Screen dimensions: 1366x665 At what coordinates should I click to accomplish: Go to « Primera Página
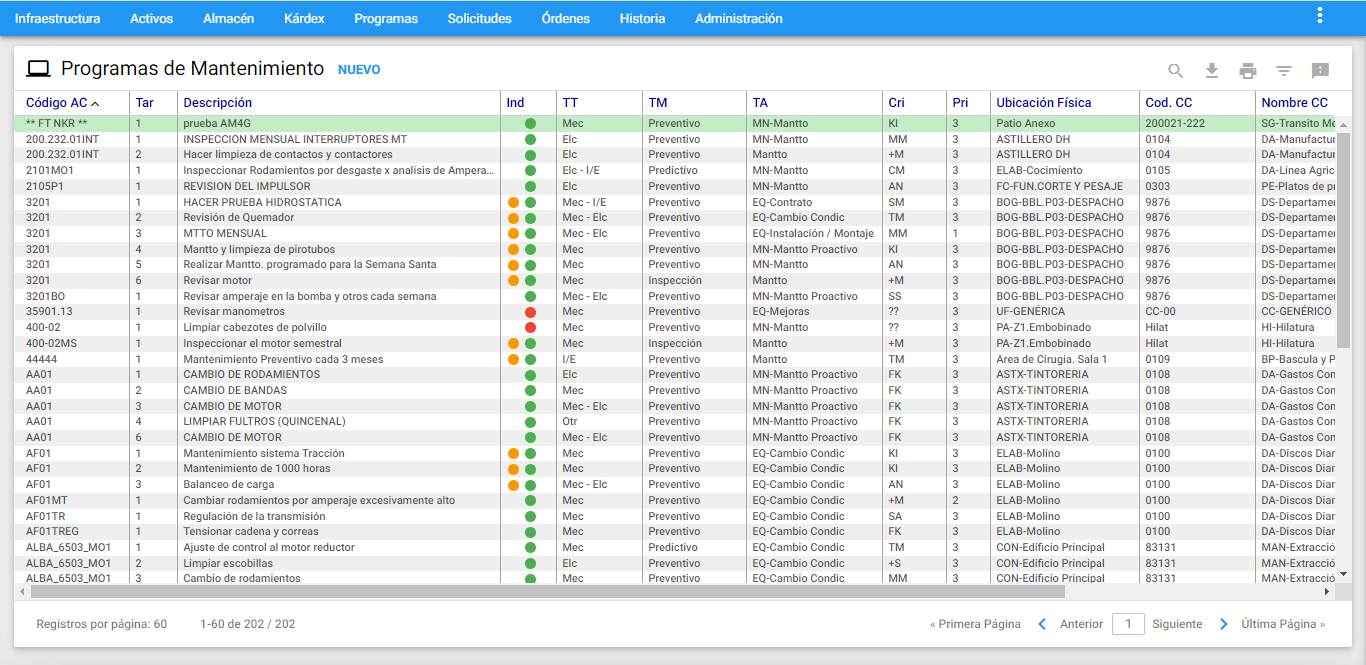tap(975, 624)
